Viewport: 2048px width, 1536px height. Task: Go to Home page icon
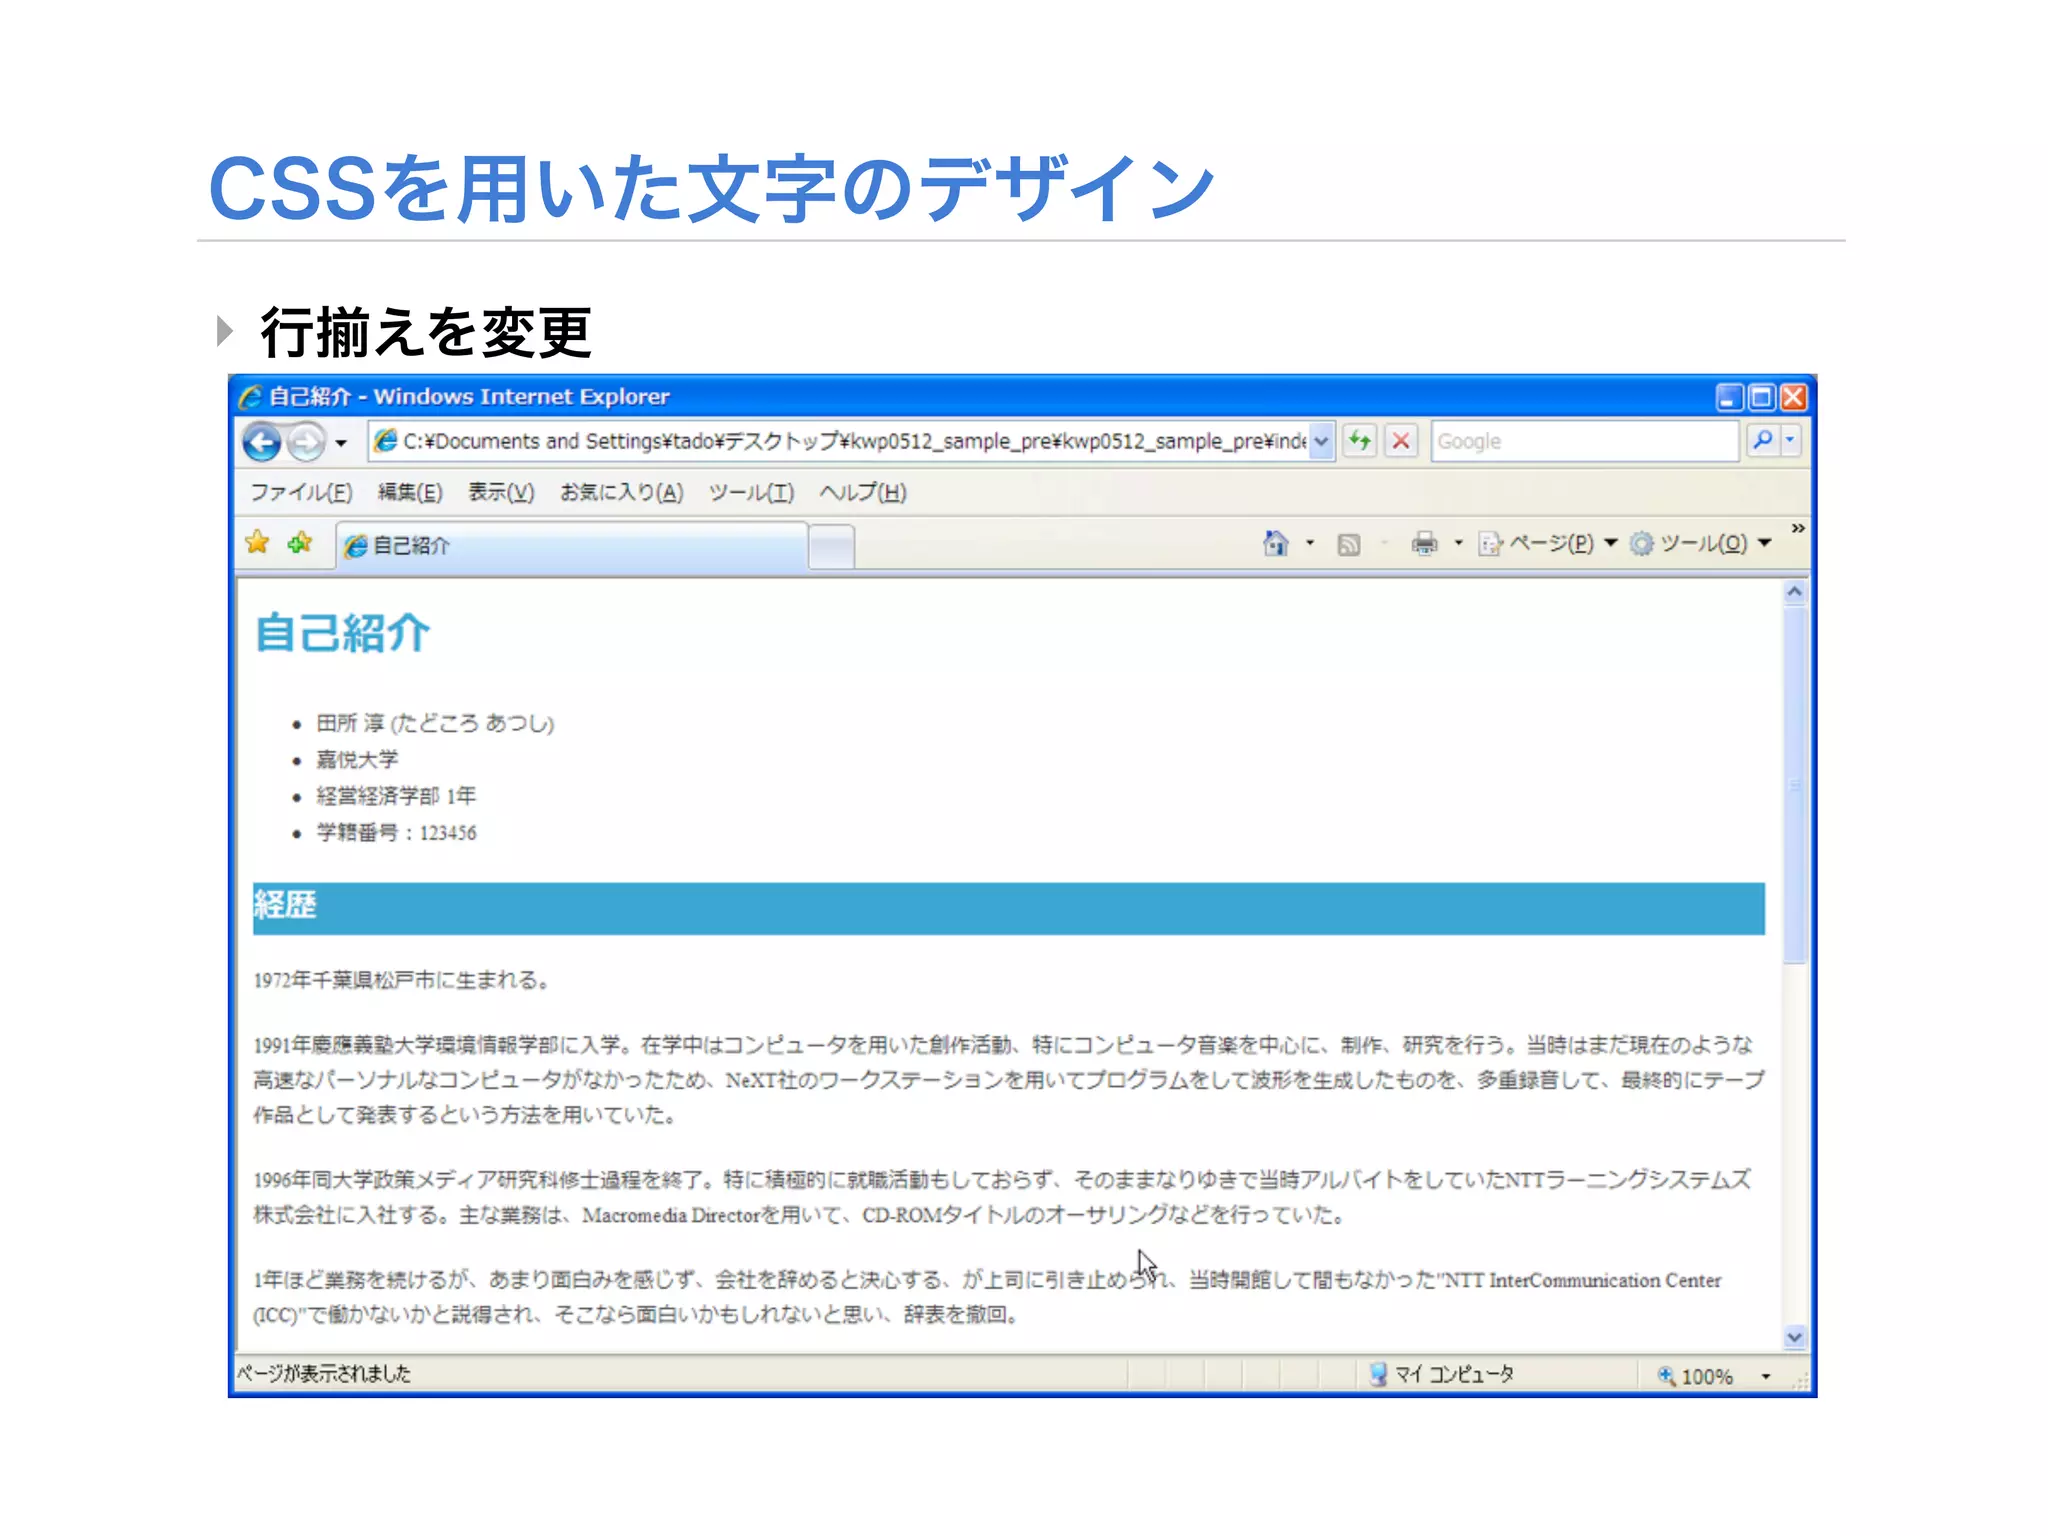pos(1276,543)
